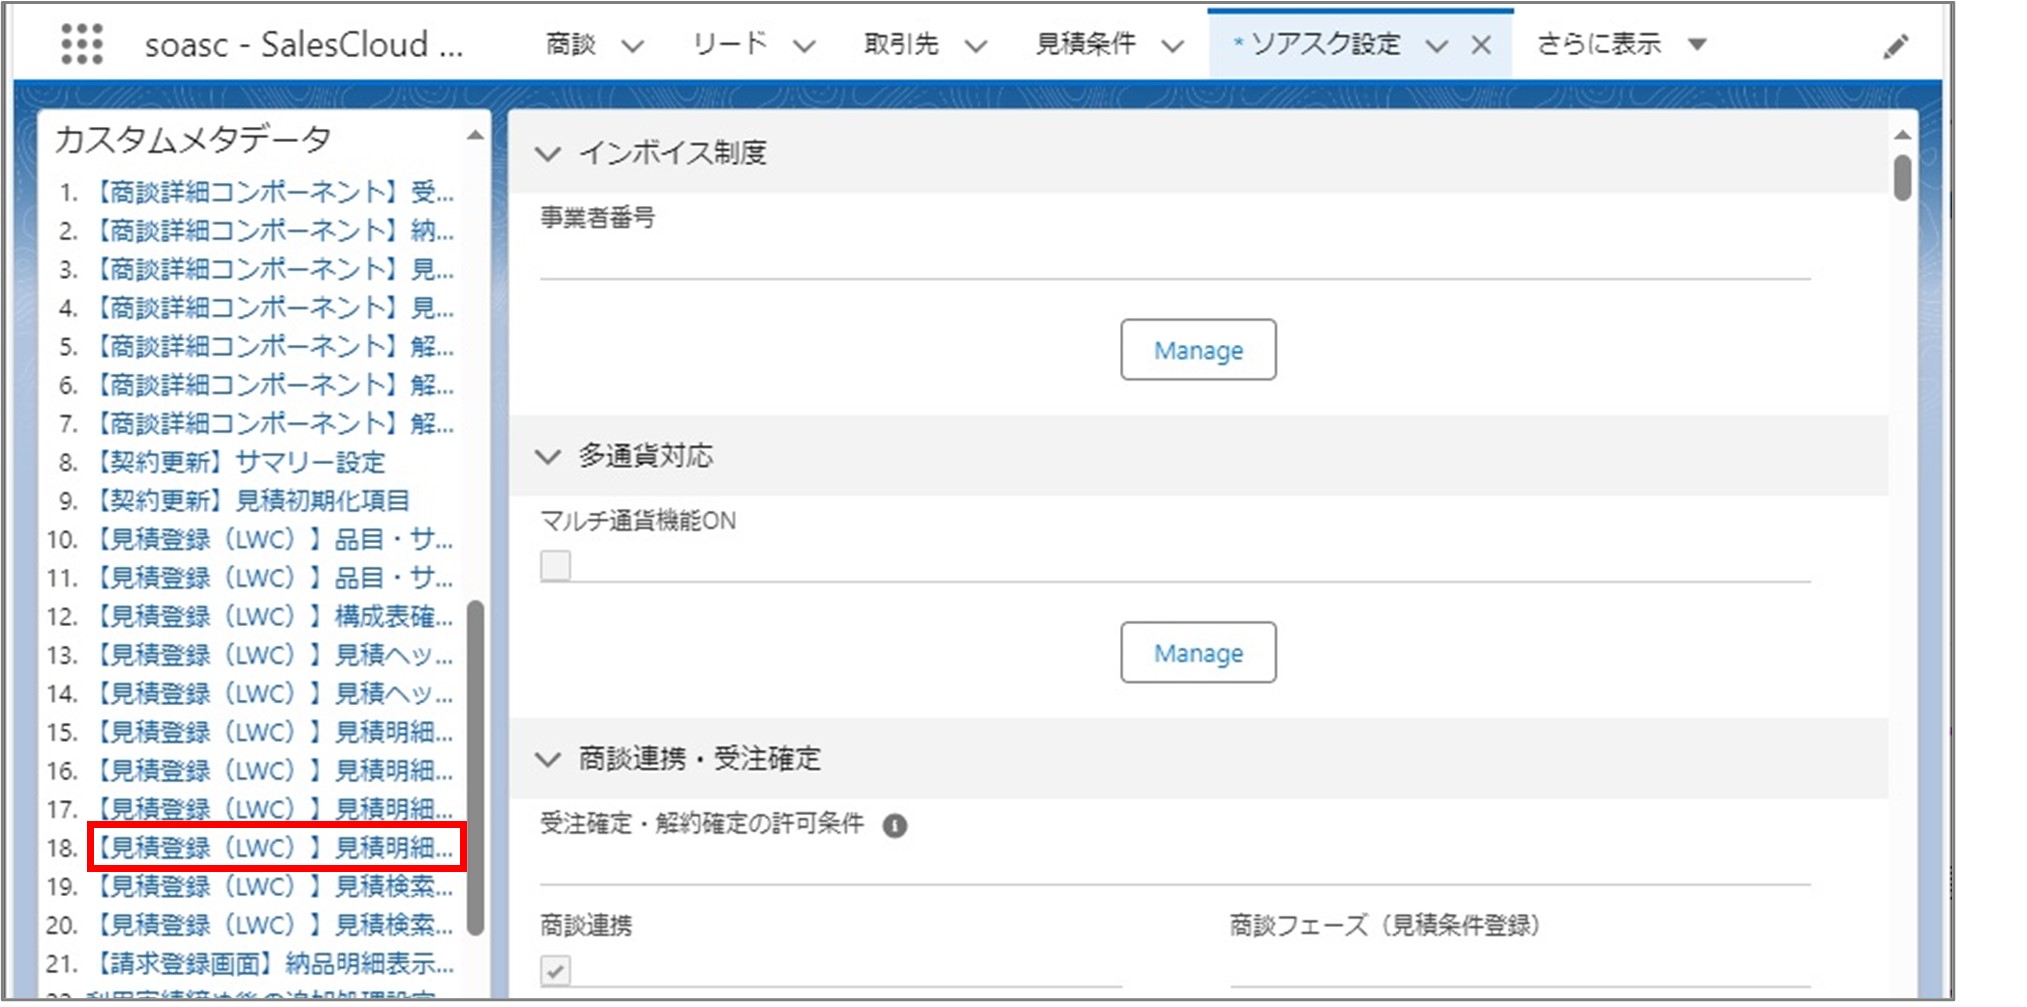
Task: Click the 事業者番号 field
Action: tap(1175, 258)
